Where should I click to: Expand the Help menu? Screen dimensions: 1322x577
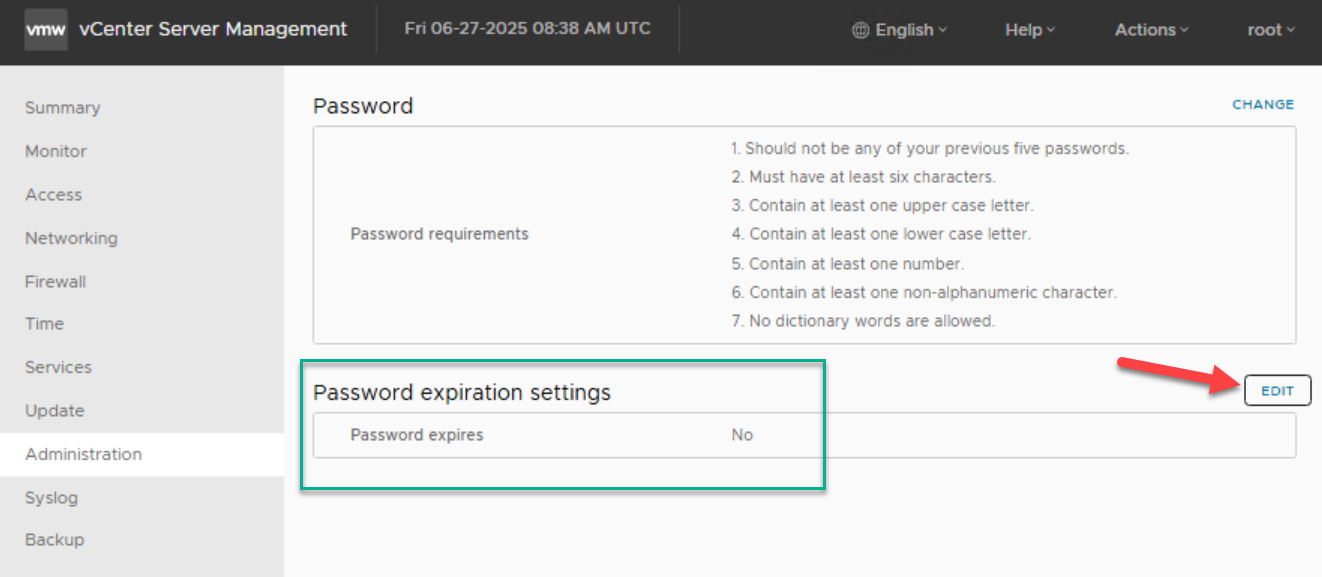point(1030,30)
